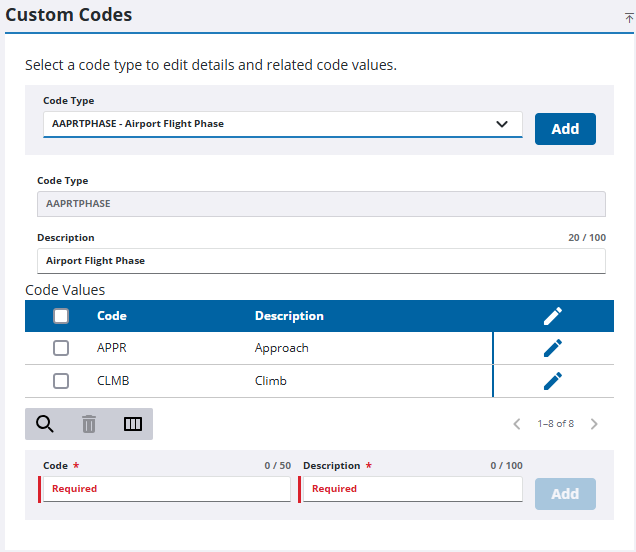Go to previous page of code values

coord(517,424)
